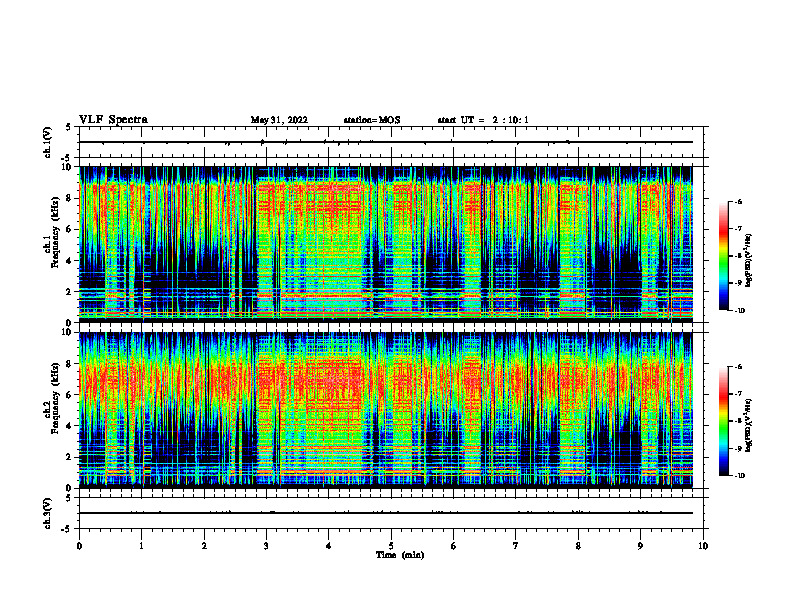Click the ch.1 voltage waveform trace
Viewport: 792px width, 612px height.
coord(386,142)
